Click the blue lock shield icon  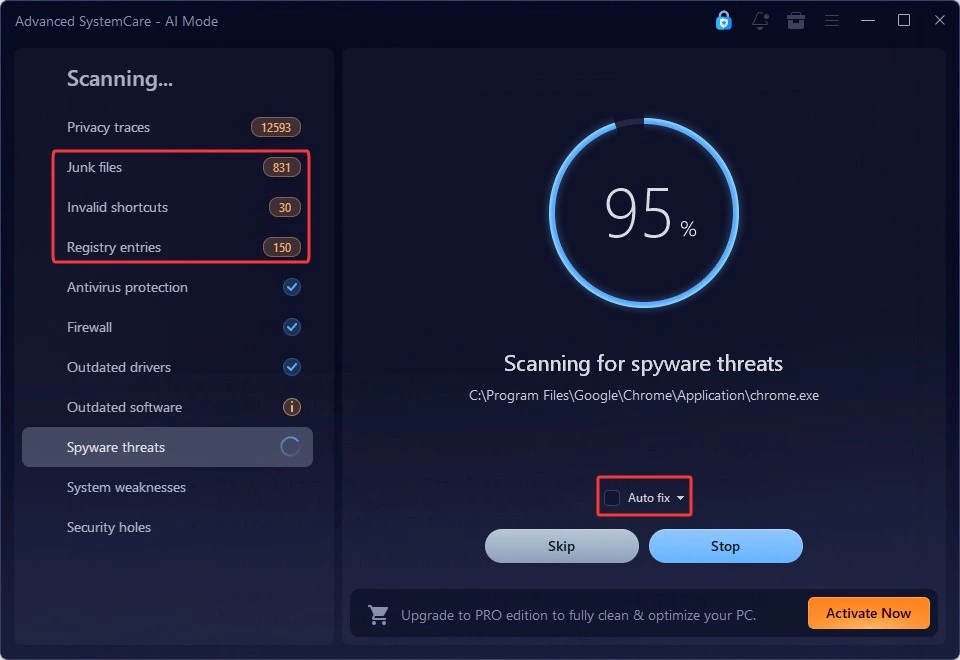pyautogui.click(x=724, y=20)
